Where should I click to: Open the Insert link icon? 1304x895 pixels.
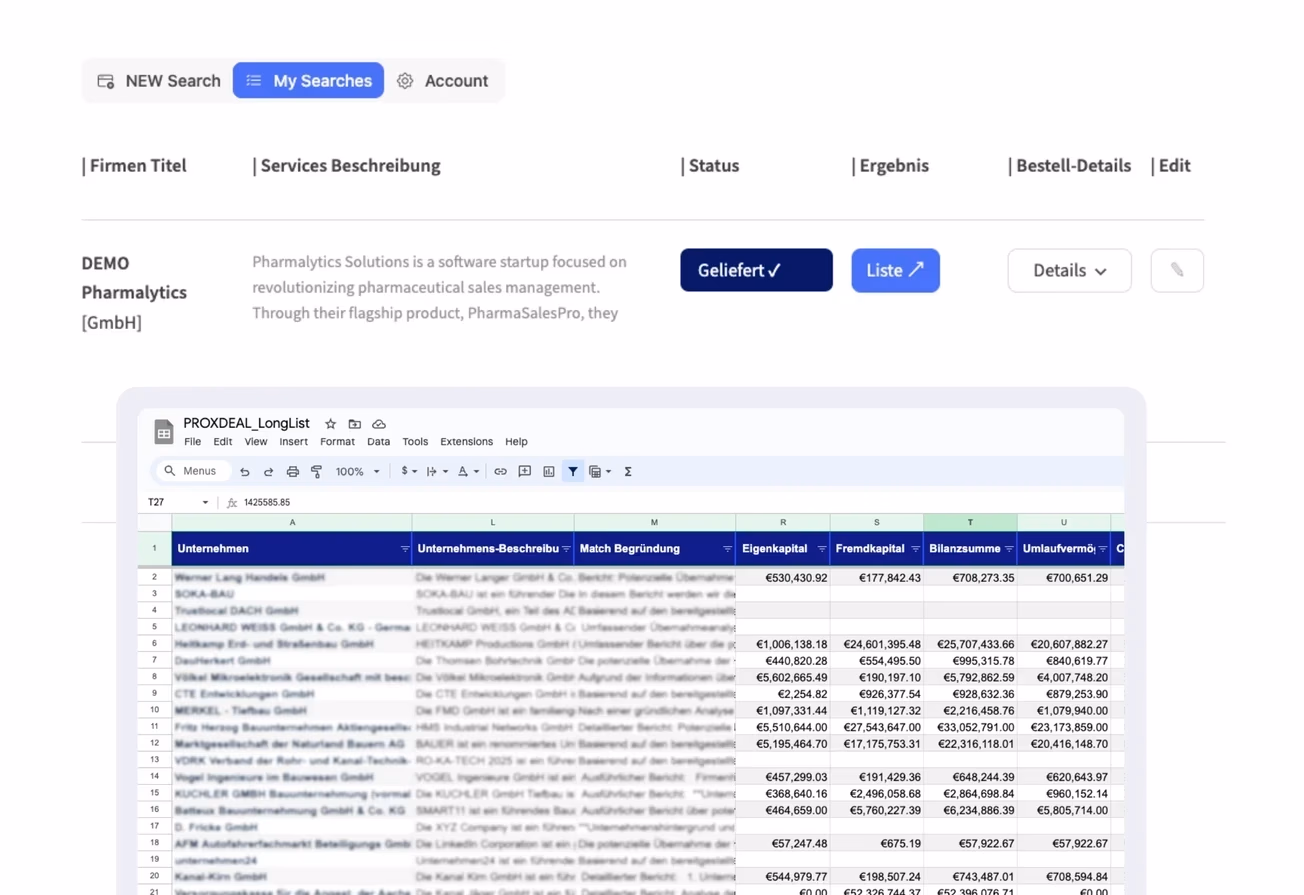coord(500,471)
